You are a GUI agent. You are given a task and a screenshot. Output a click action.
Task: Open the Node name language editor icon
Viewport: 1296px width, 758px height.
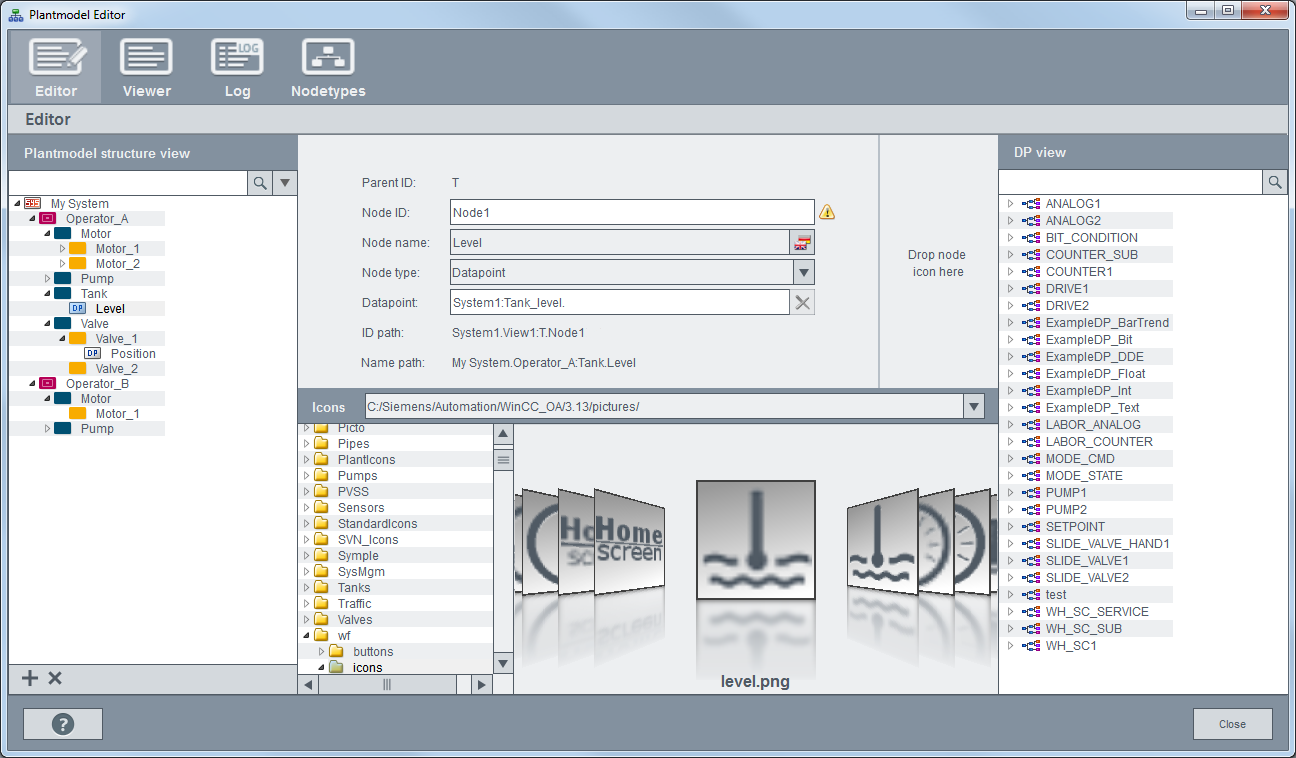coord(802,242)
